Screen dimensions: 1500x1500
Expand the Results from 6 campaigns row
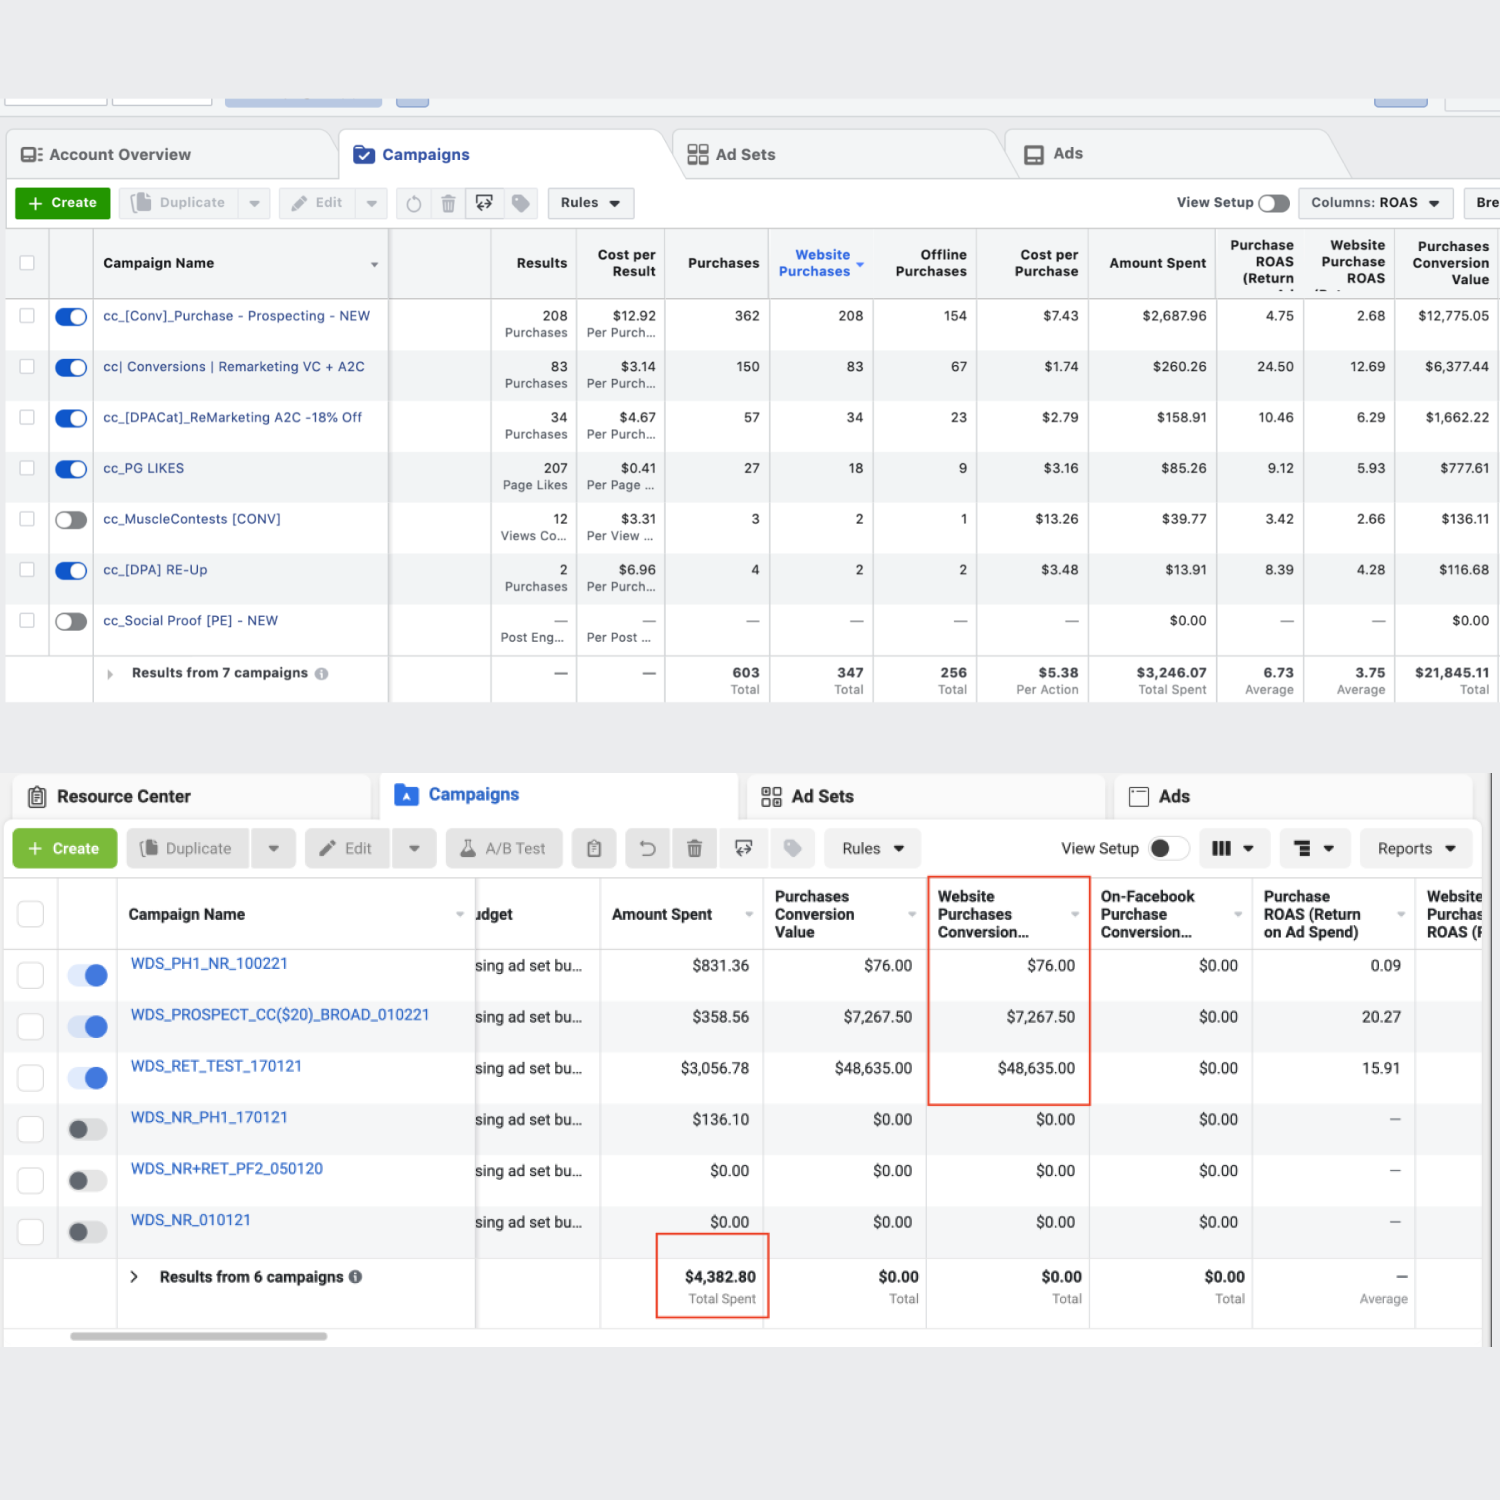[x=134, y=1277]
